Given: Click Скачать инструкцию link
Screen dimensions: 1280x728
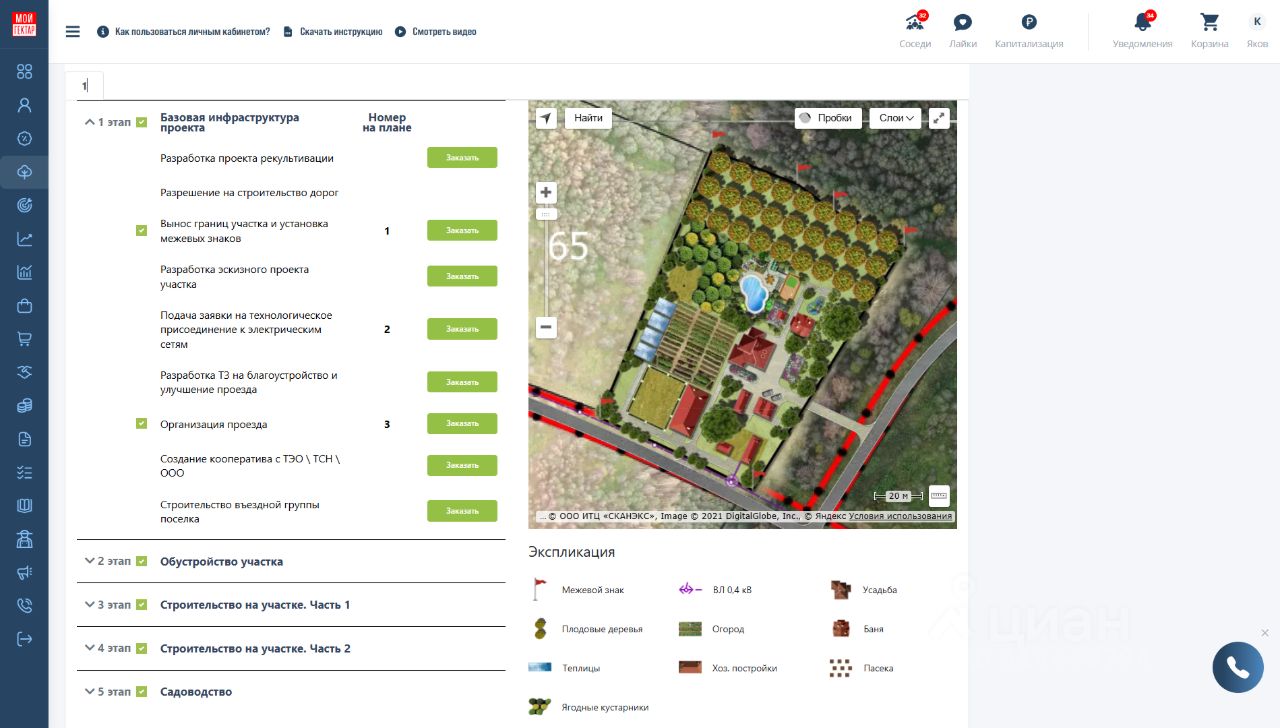Looking at the screenshot, I should (333, 32).
